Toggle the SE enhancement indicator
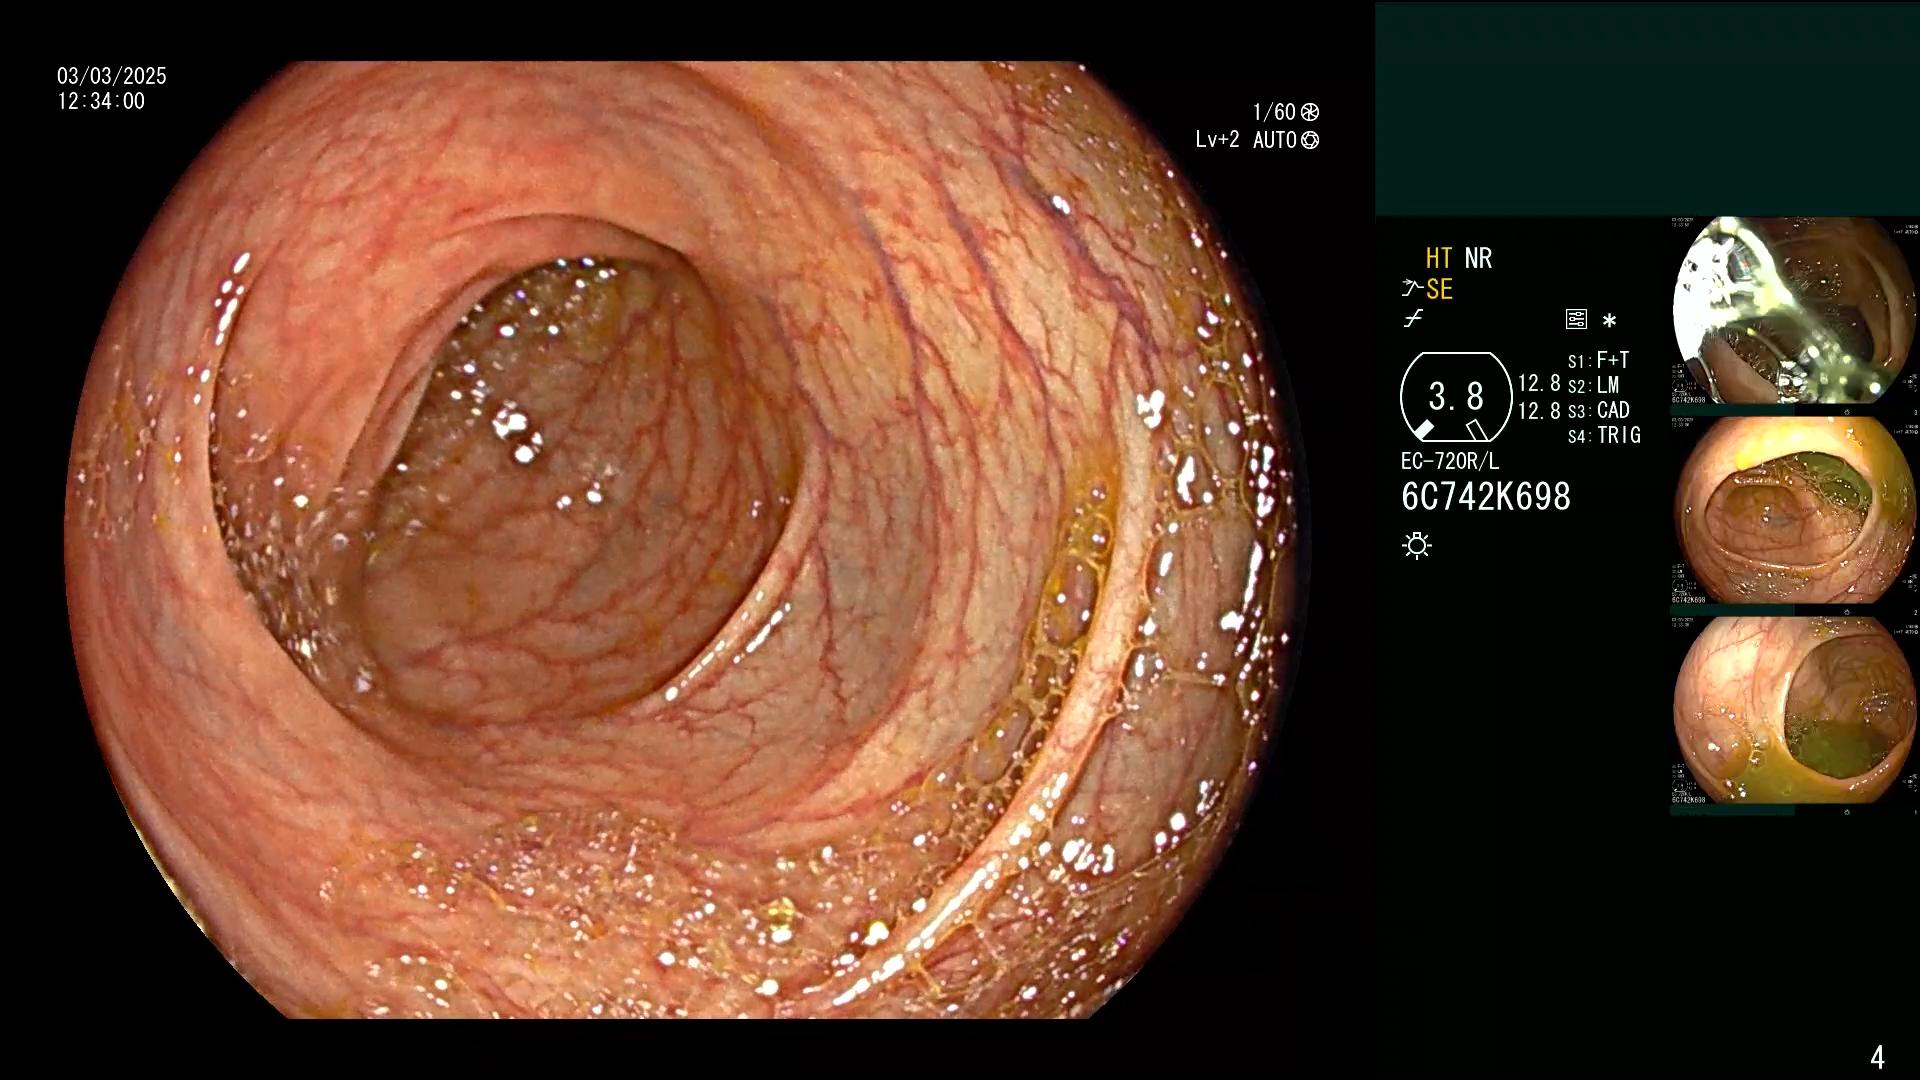The image size is (1920, 1080). click(x=1439, y=289)
